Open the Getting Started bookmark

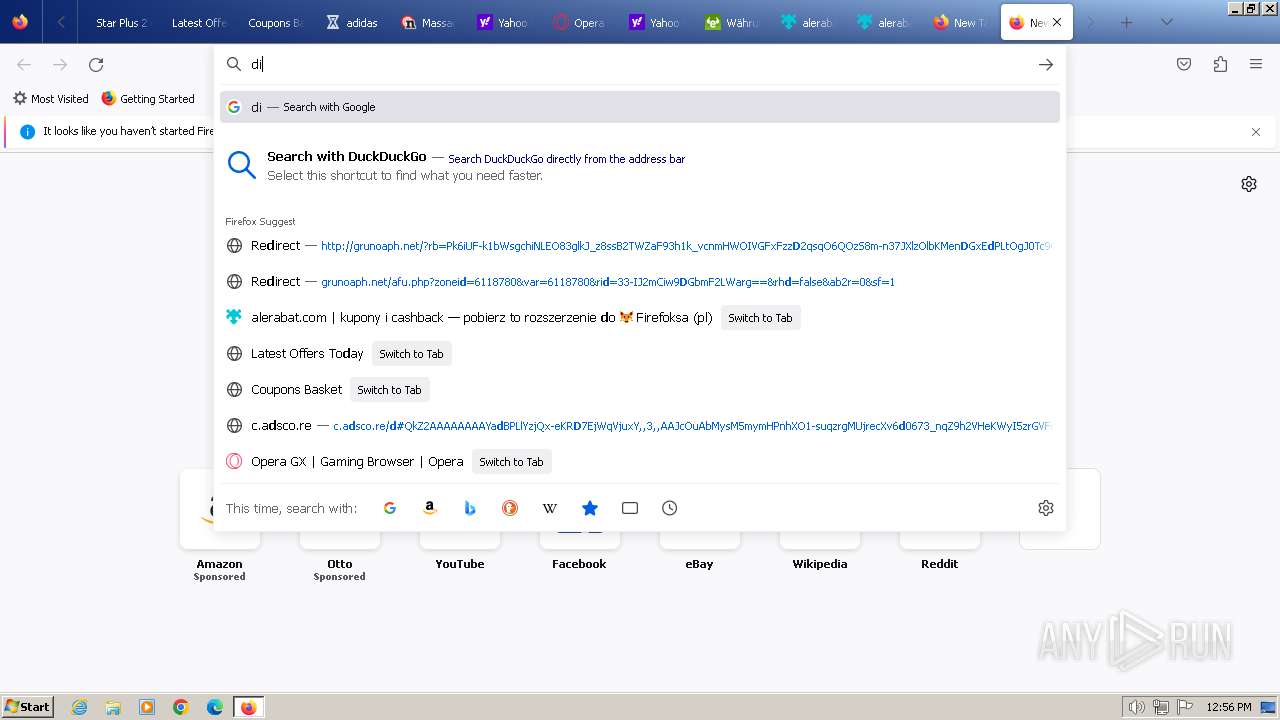[x=148, y=99]
